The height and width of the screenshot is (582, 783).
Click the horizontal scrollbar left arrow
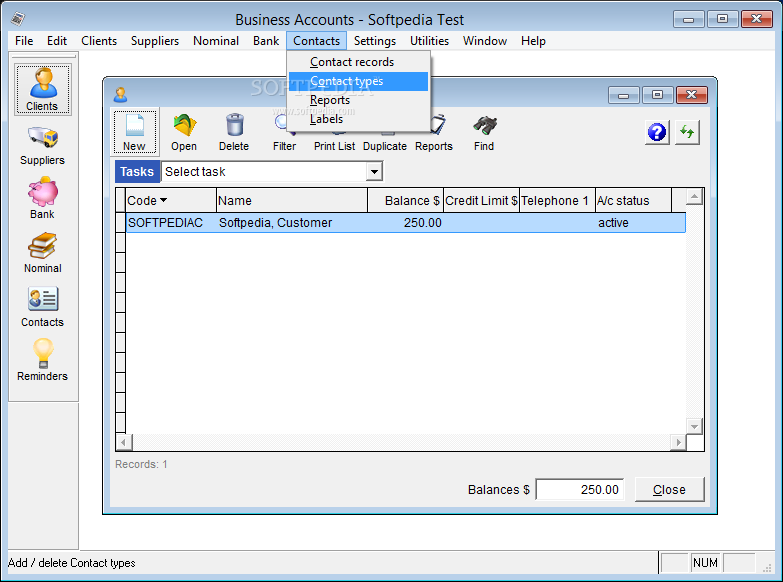124,442
